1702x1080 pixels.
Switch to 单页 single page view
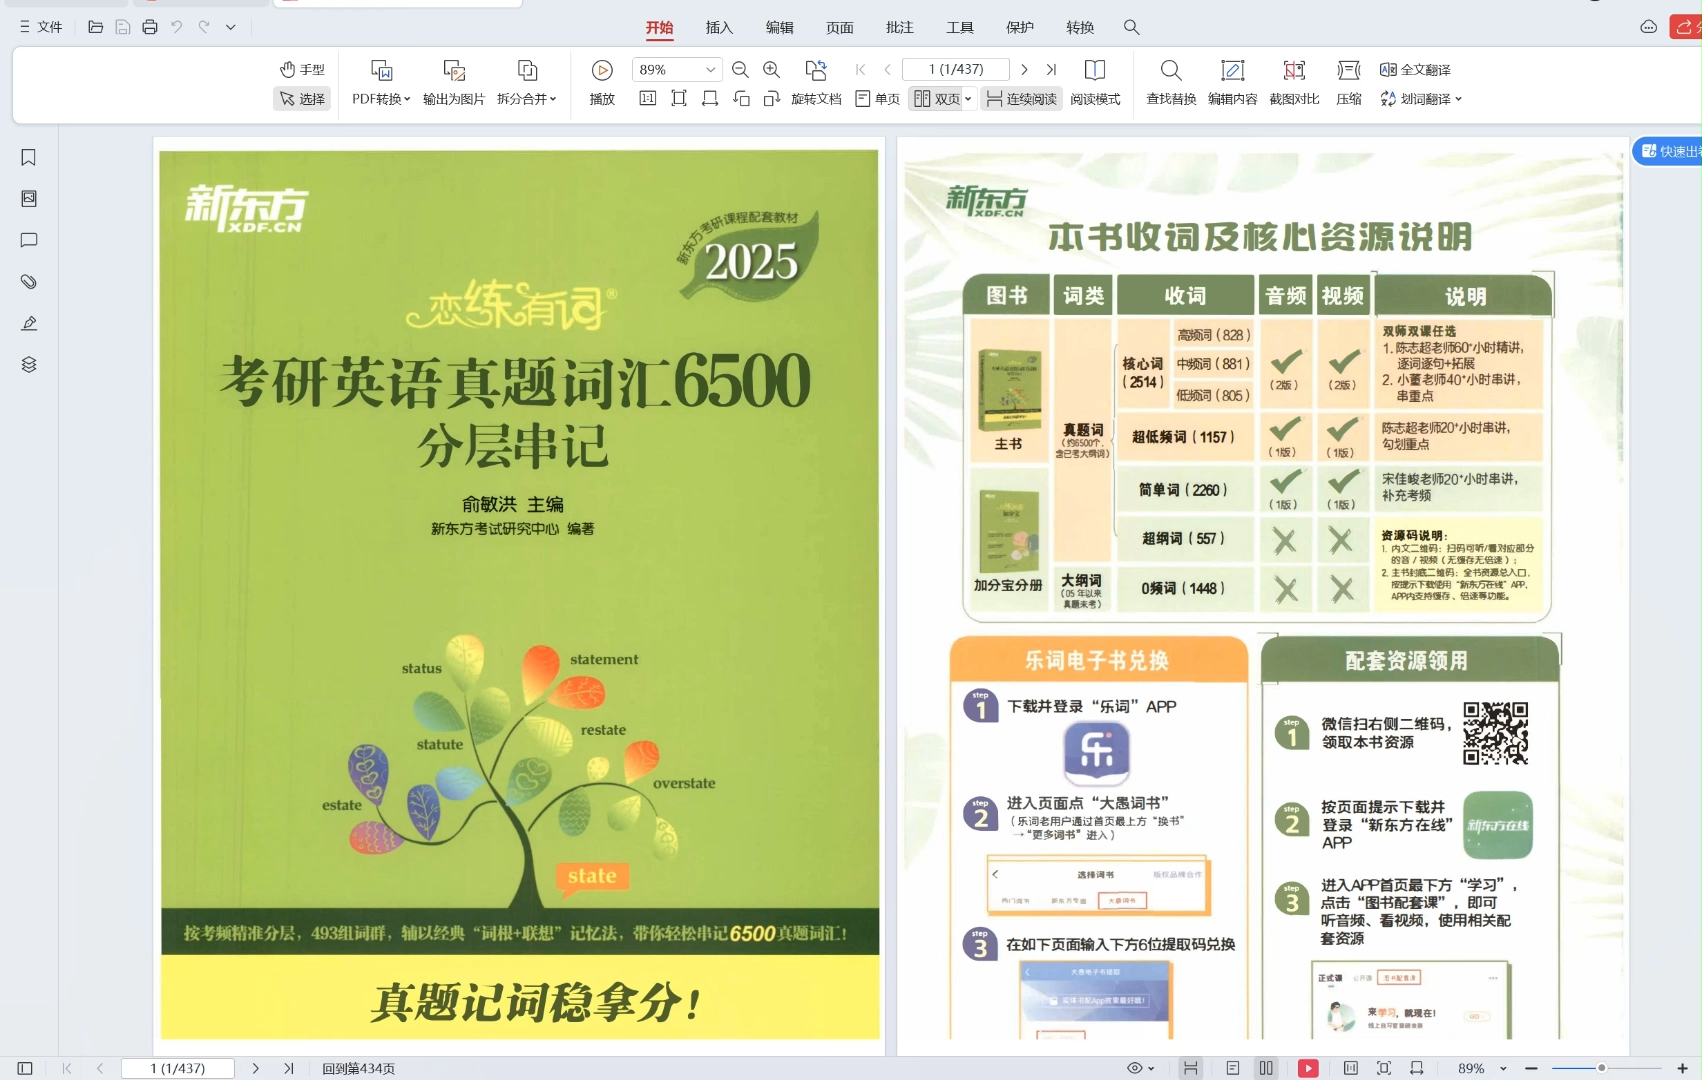[x=878, y=99]
